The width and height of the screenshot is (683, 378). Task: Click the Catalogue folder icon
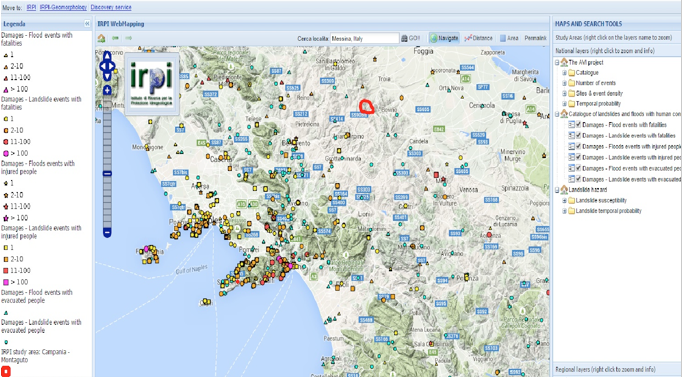(x=571, y=73)
